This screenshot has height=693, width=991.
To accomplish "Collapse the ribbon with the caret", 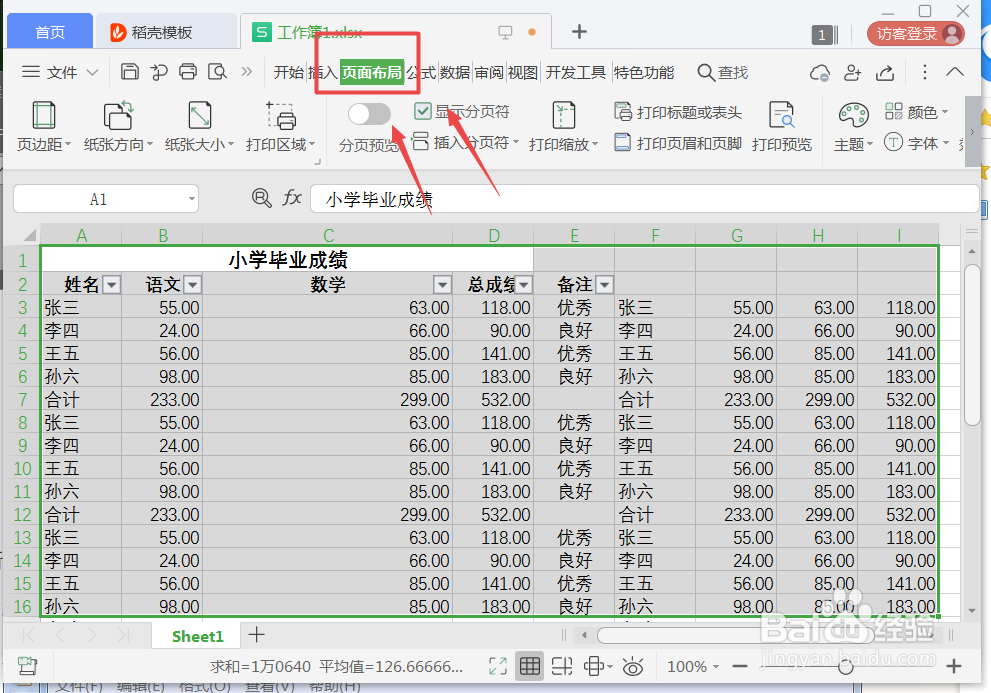I will coord(955,71).
